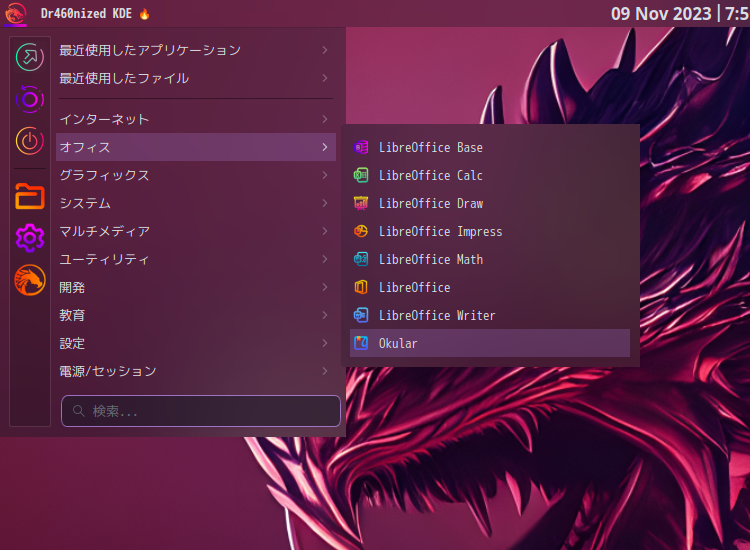
Task: Click the LibreOffice Impress icon
Action: tap(361, 231)
